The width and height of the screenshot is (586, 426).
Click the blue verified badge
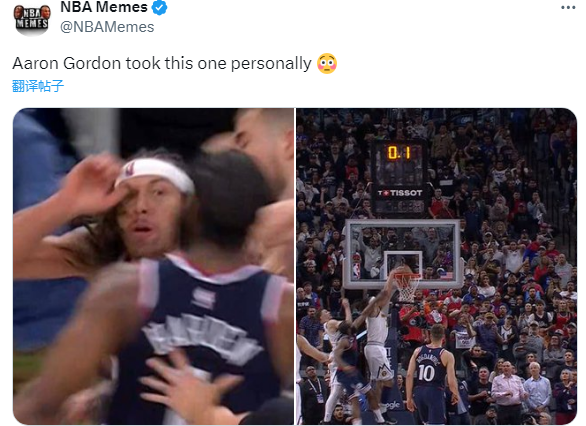pos(160,7)
